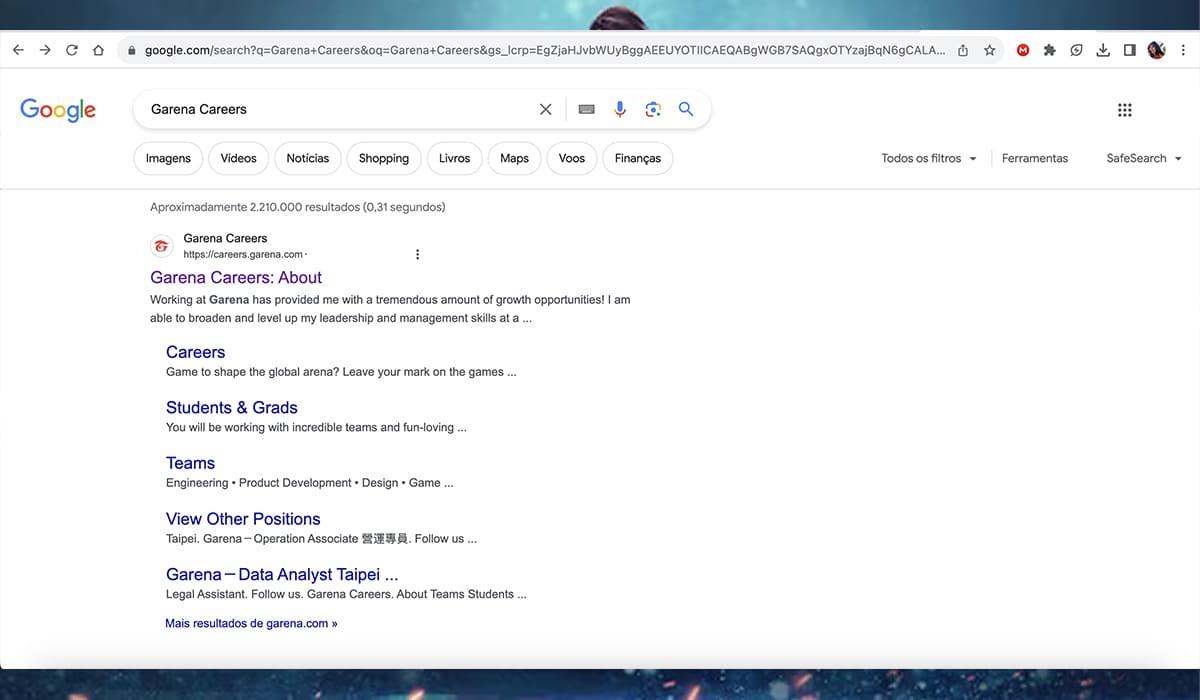The width and height of the screenshot is (1200, 700).
Task: Open Ferramentas search tools
Action: pyautogui.click(x=1035, y=158)
